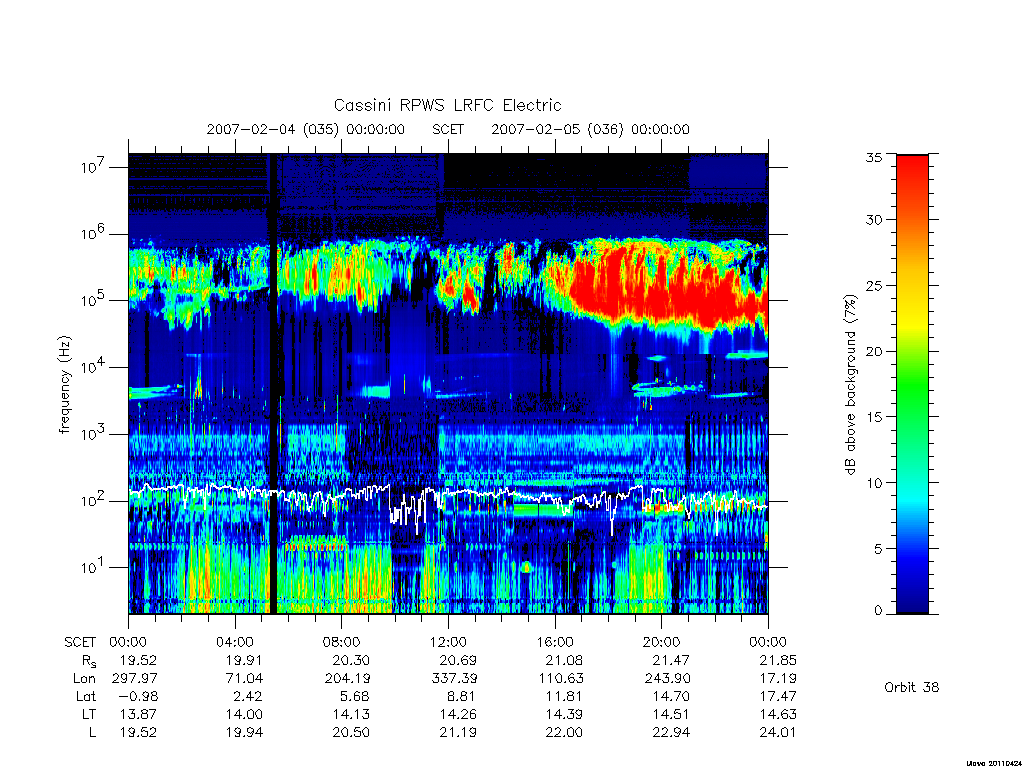Click the Lat row label
Viewport: 1024px width, 768px height.
86,696
